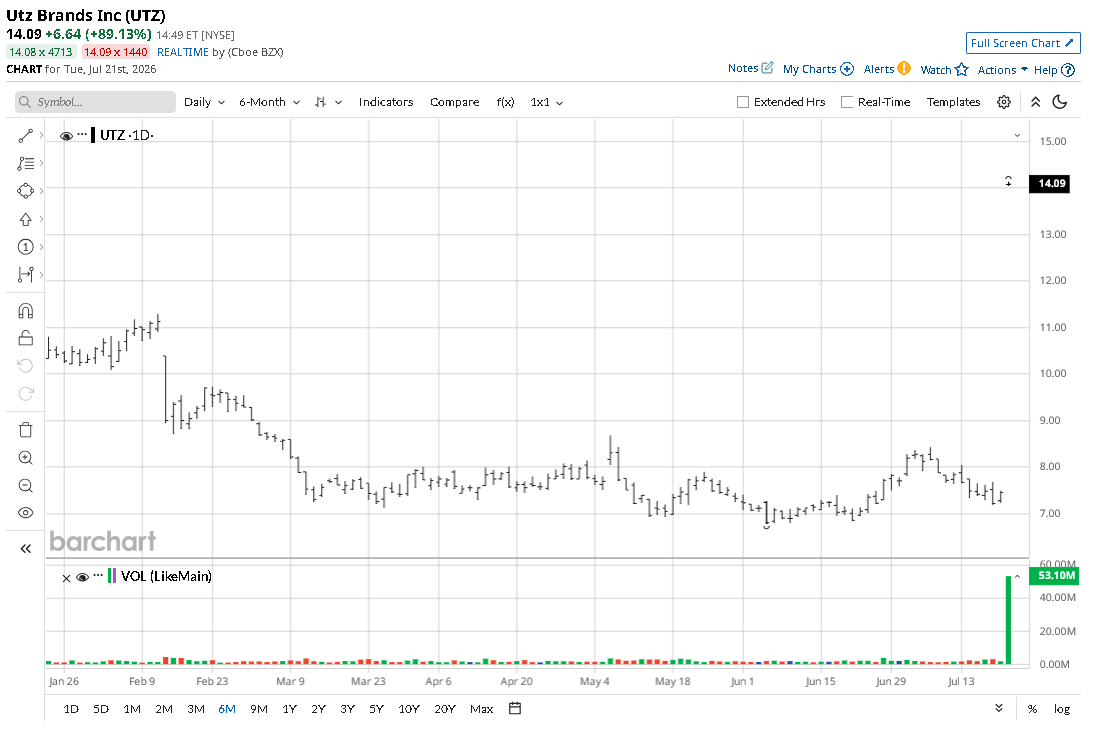1102x737 pixels.
Task: Open UTZ plot options ellipsis
Action: tap(82, 134)
